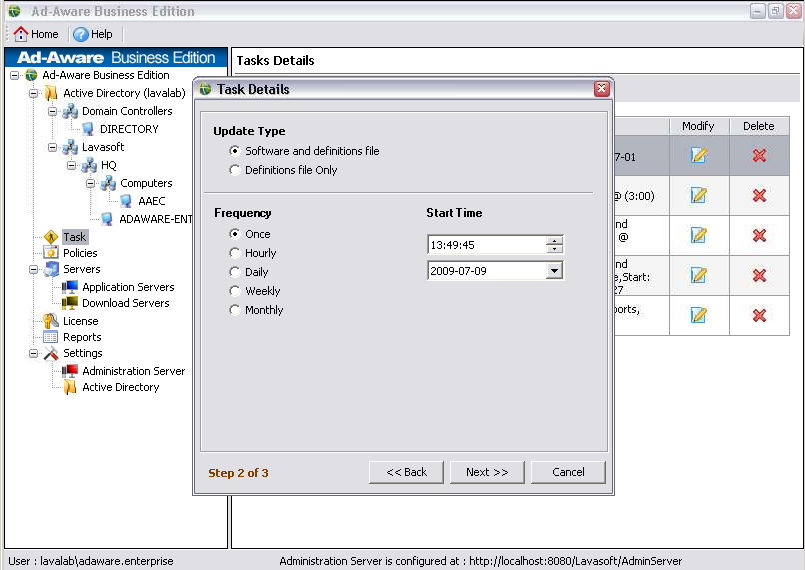Select Software and definitions file radio button
The width and height of the screenshot is (805, 570).
(235, 150)
